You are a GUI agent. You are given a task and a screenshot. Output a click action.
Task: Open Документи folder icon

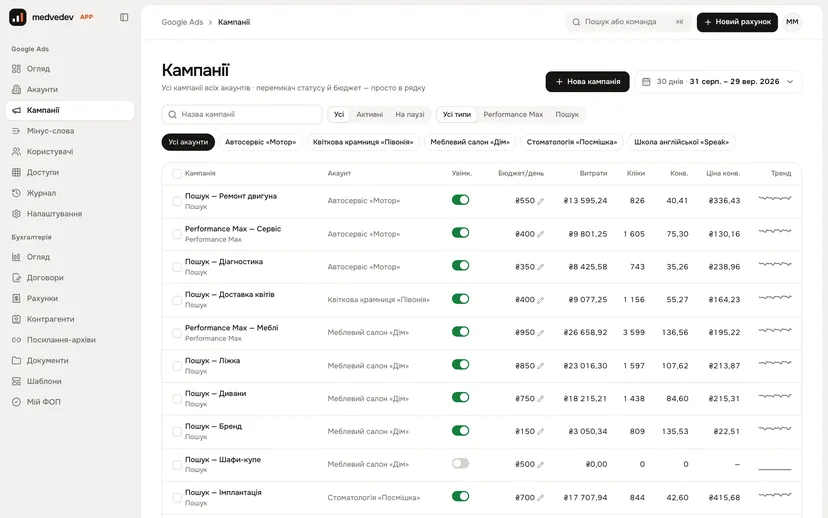coord(16,360)
